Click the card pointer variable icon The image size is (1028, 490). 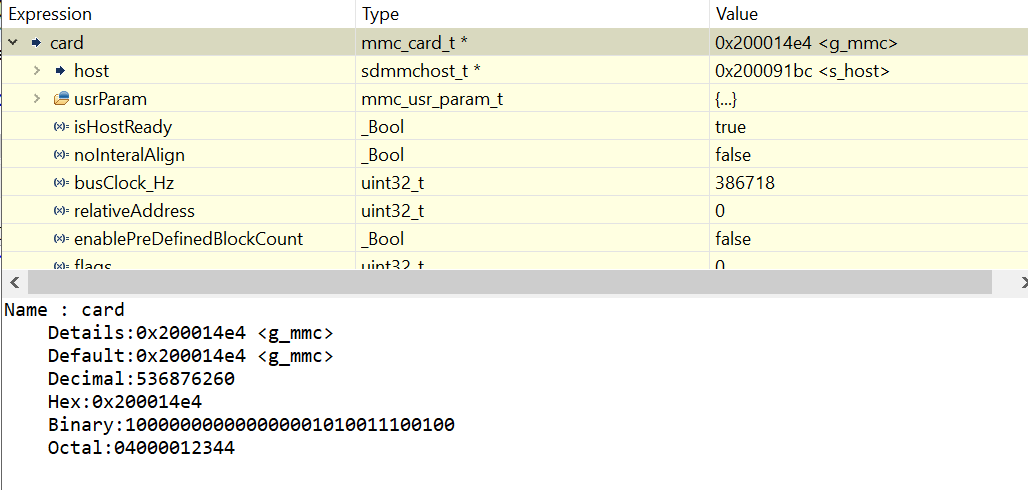[x=36, y=43]
